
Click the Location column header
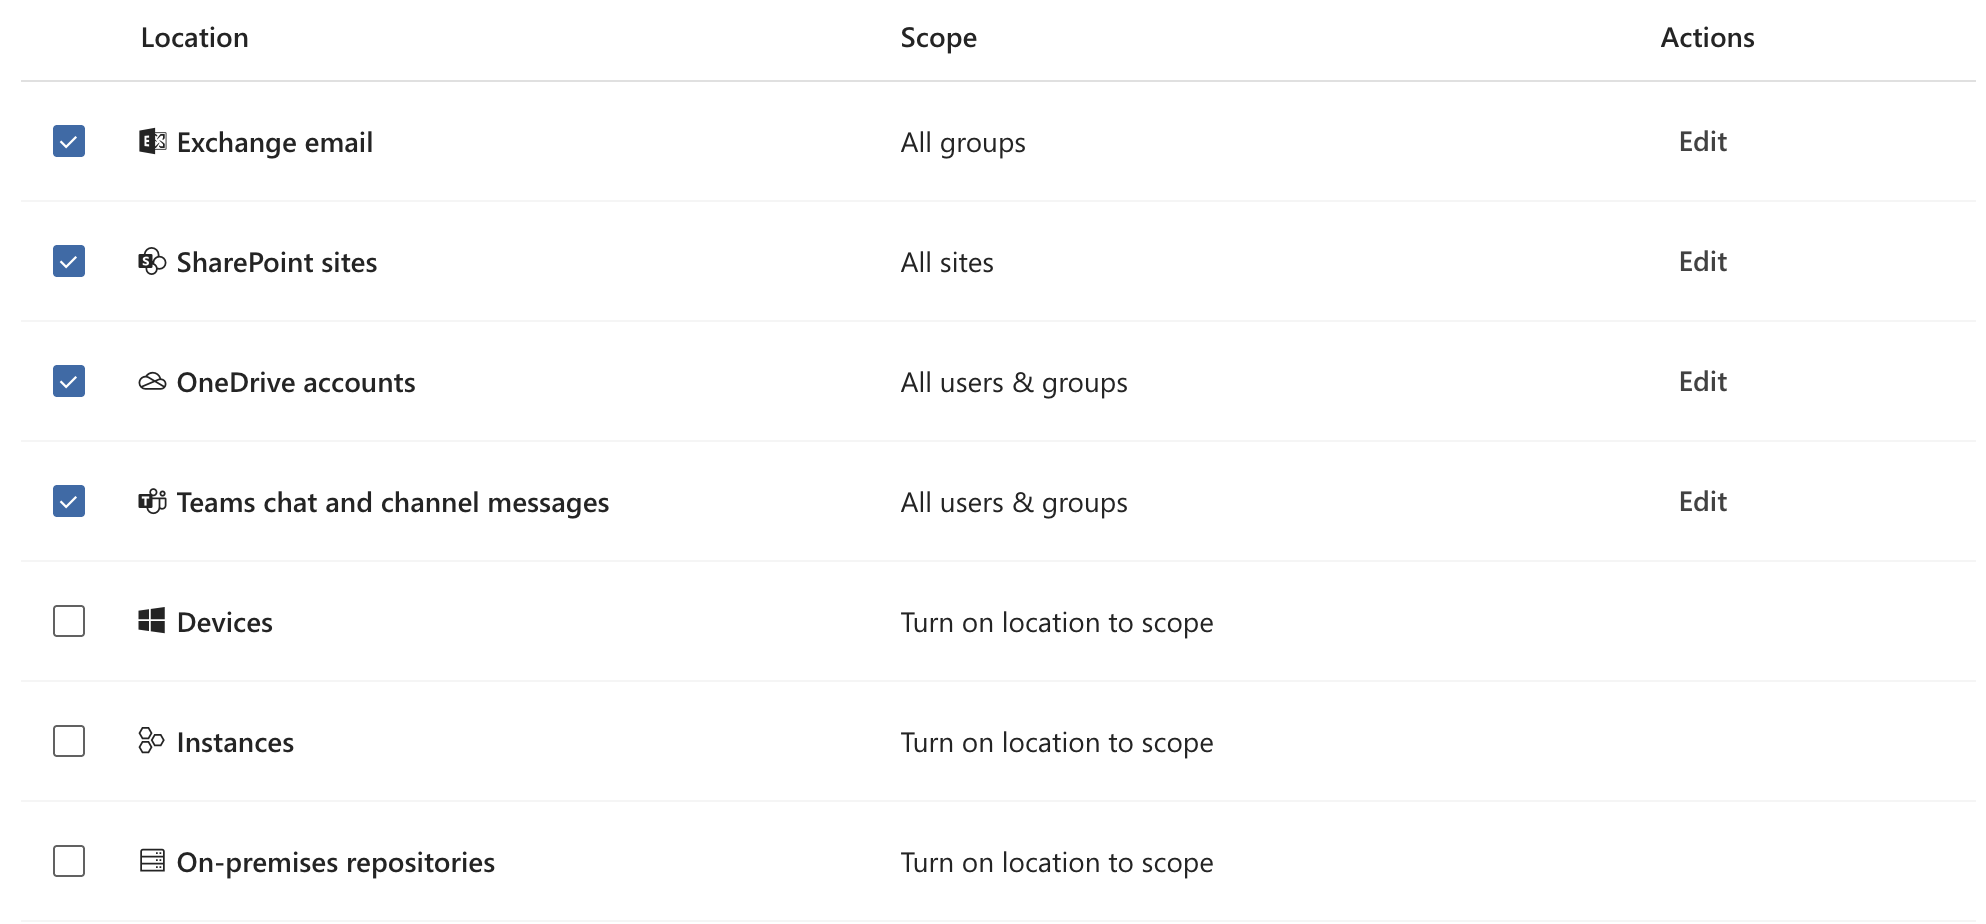(195, 38)
